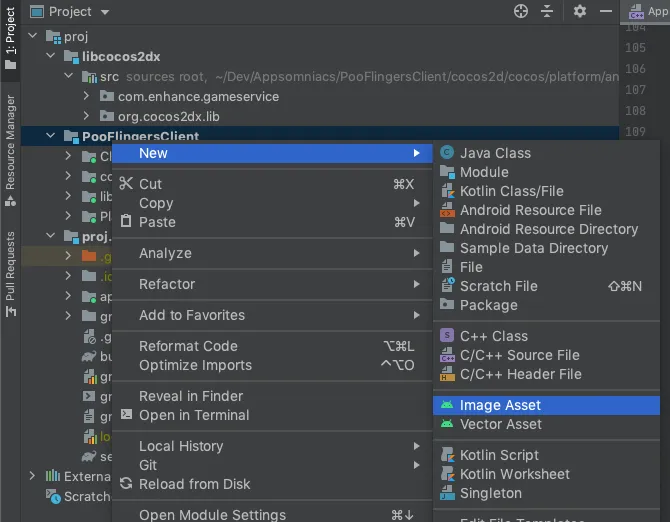Open Project panel settings gear
Screen dimensions: 670x522
(x=580, y=11)
